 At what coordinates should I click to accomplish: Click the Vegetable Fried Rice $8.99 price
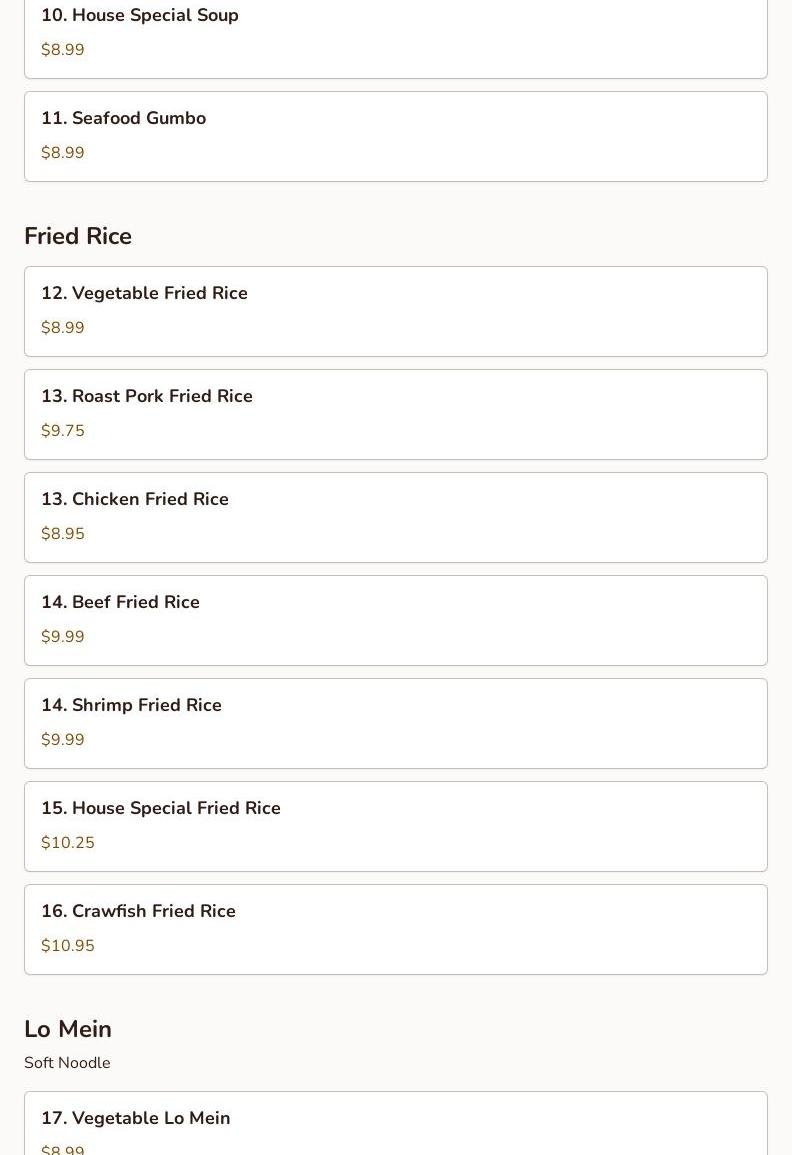point(63,328)
